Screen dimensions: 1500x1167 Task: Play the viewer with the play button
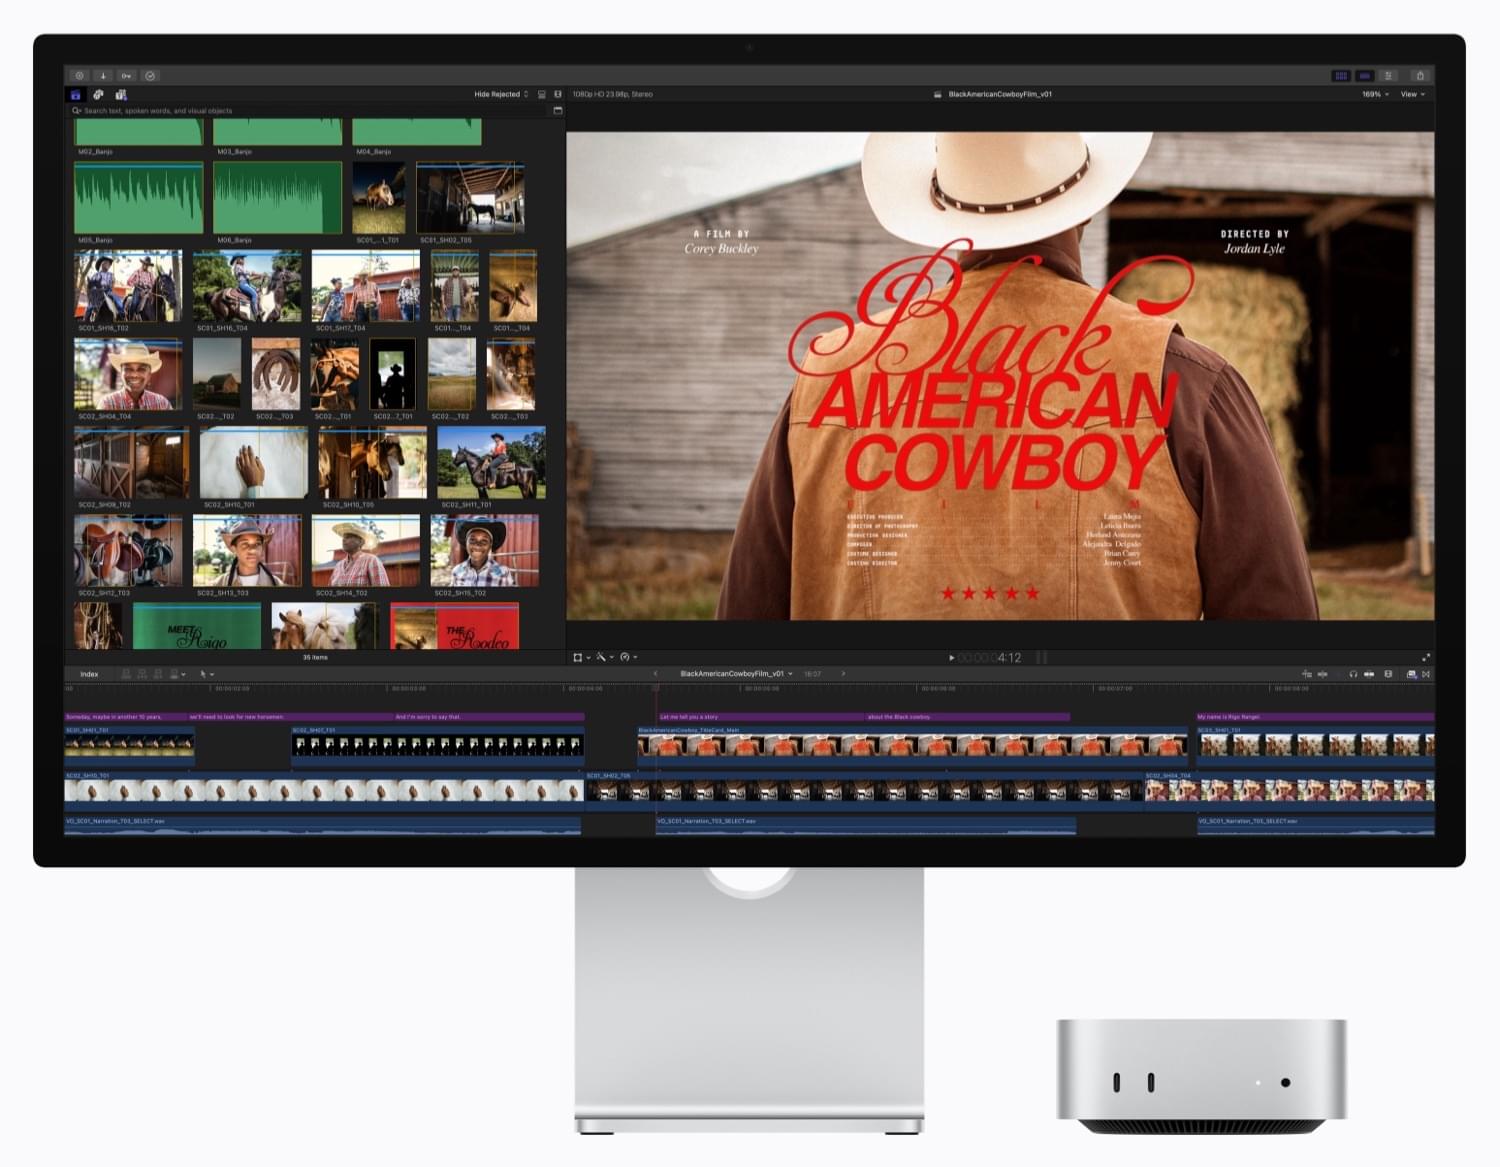pos(951,658)
